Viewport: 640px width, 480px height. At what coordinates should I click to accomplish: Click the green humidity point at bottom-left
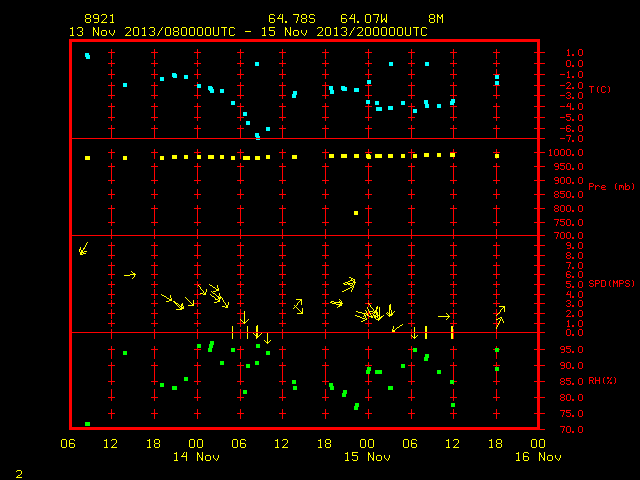click(x=87, y=424)
